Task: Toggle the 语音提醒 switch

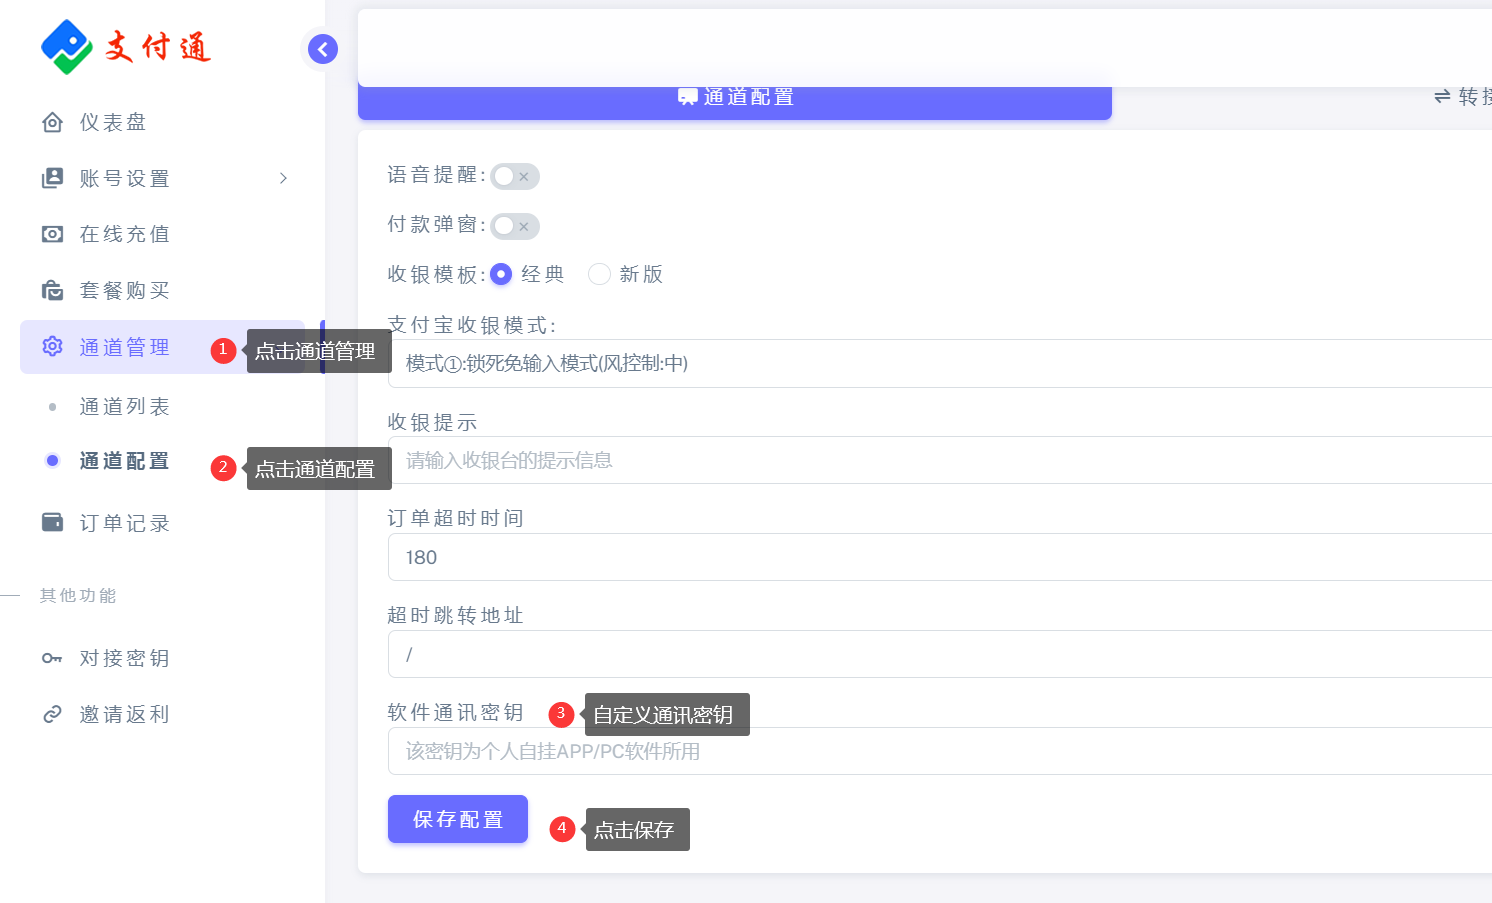Action: point(514,176)
